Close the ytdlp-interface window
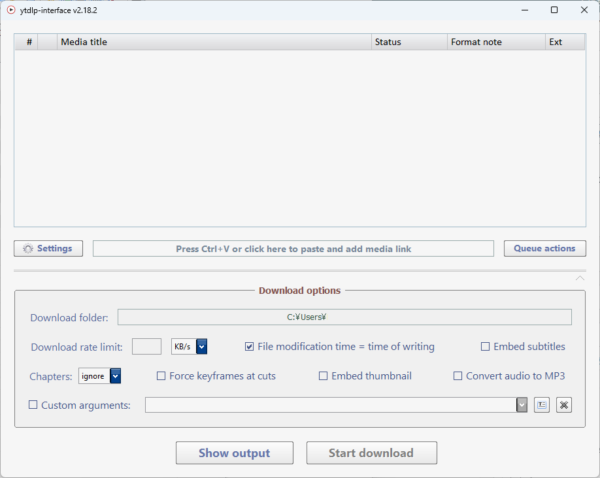The width and height of the screenshot is (600, 478). (585, 10)
